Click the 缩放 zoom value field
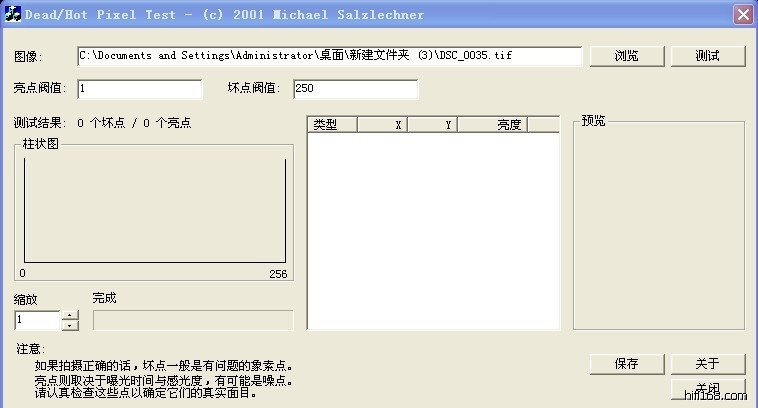Image resolution: width=758 pixels, height=408 pixels. coord(37,320)
